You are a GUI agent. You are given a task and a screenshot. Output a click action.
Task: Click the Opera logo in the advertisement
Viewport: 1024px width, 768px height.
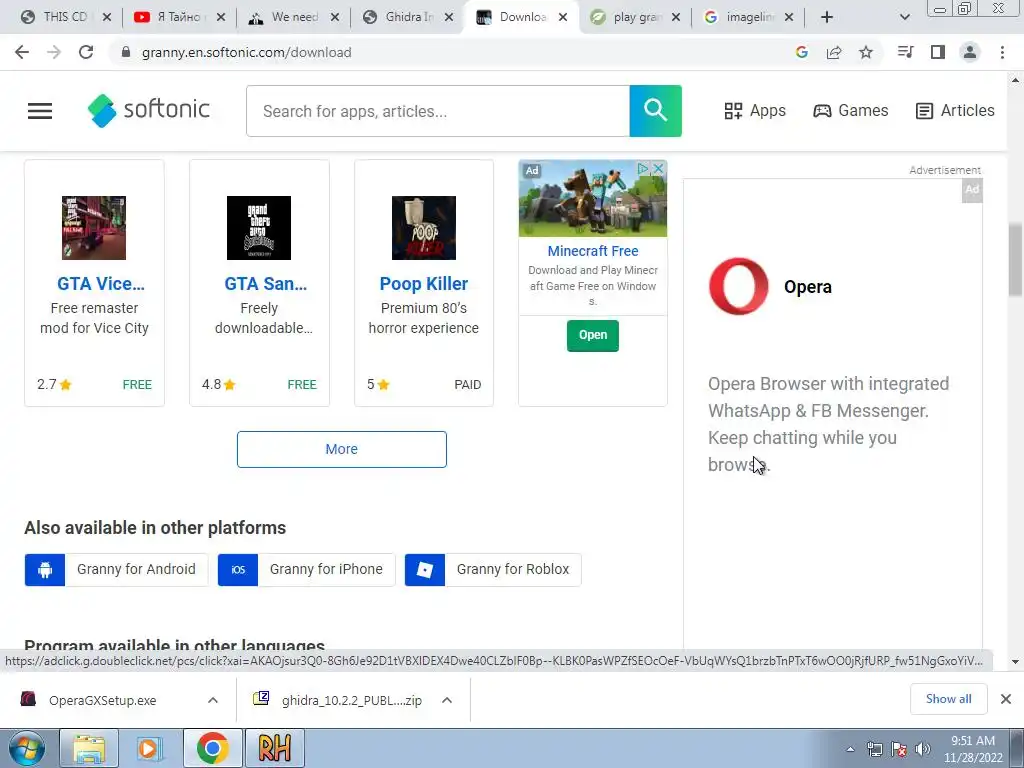739,286
